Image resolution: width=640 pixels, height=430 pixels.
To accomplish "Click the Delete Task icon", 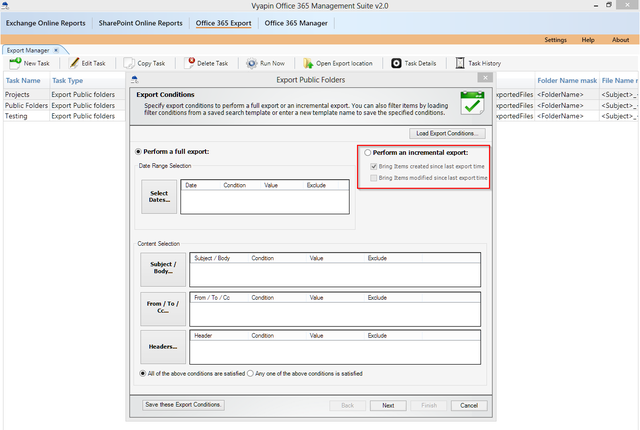I will 190,63.
